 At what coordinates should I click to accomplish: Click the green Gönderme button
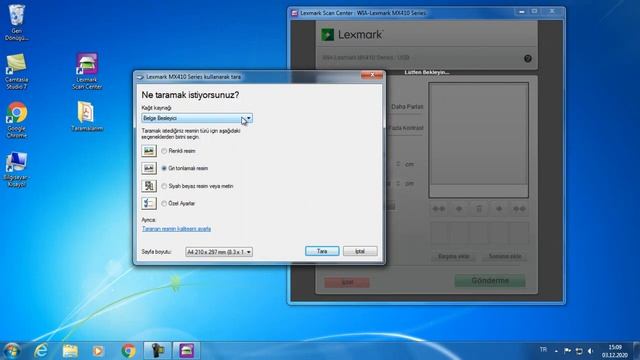[x=490, y=281]
